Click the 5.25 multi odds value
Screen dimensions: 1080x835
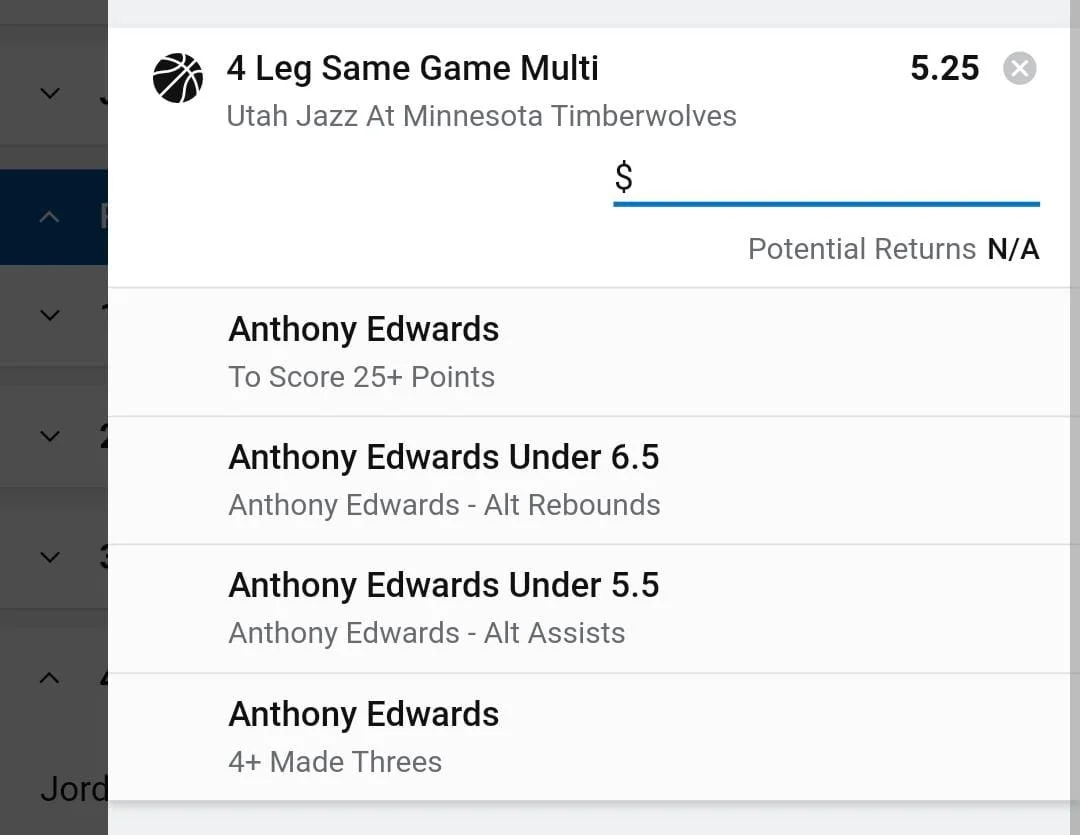click(x=944, y=68)
